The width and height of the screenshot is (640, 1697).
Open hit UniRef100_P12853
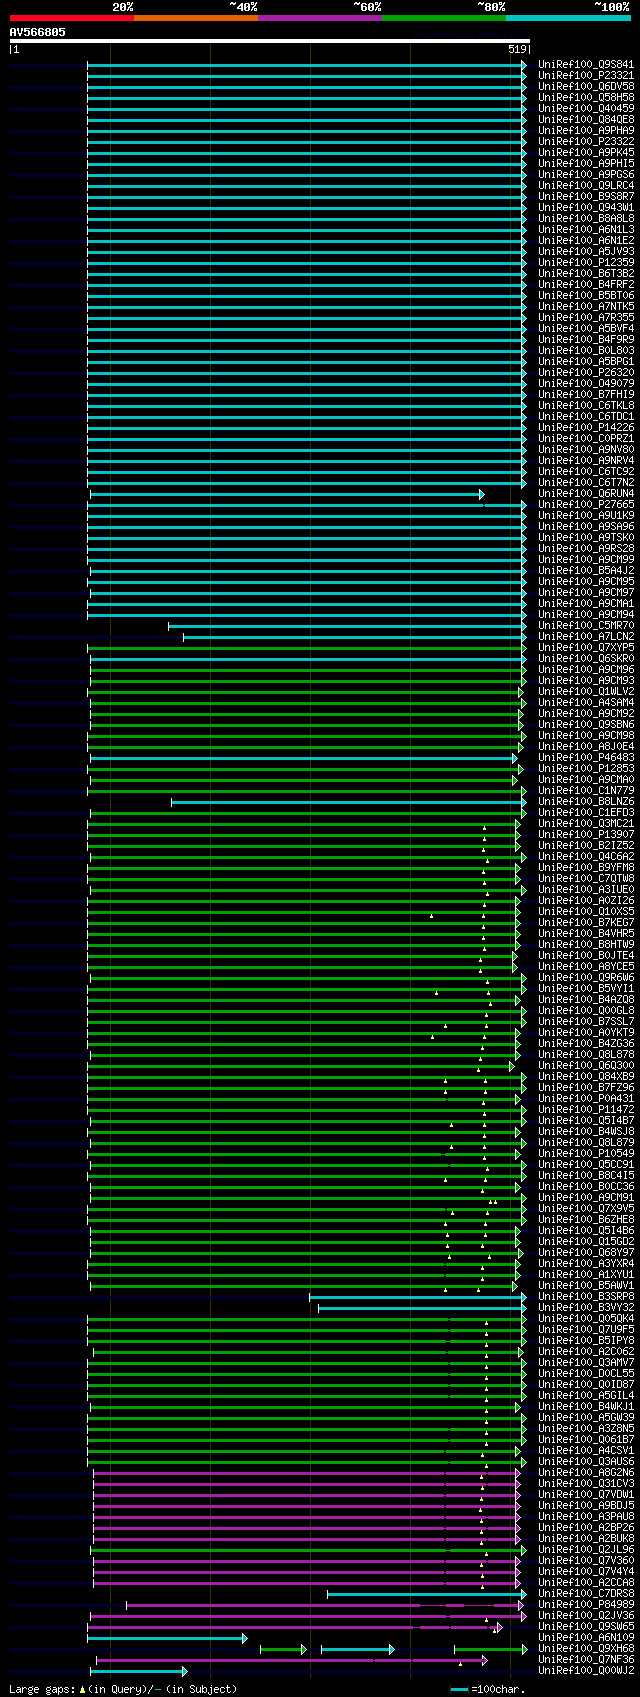point(586,769)
